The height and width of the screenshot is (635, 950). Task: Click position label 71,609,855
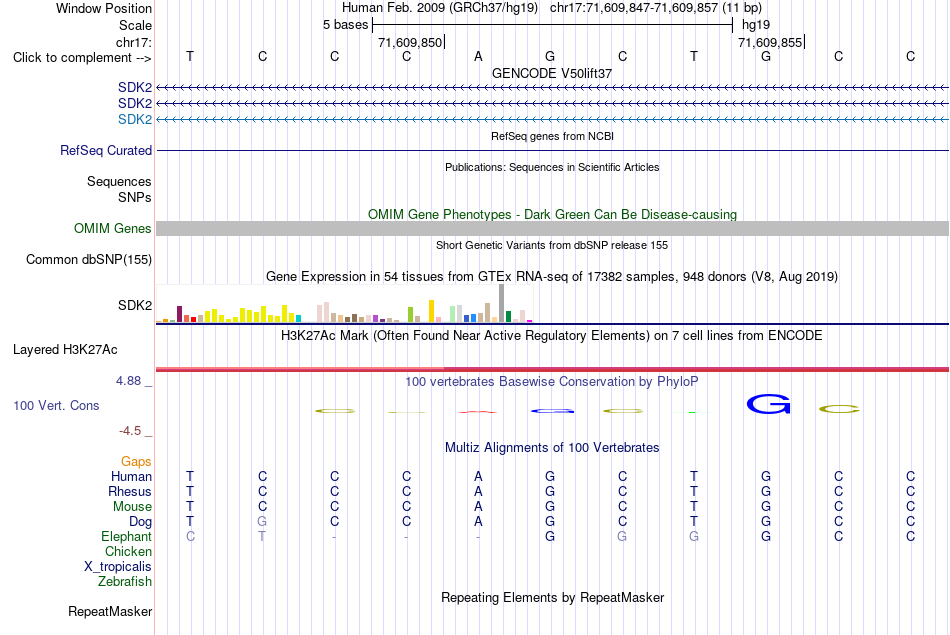(x=770, y=42)
